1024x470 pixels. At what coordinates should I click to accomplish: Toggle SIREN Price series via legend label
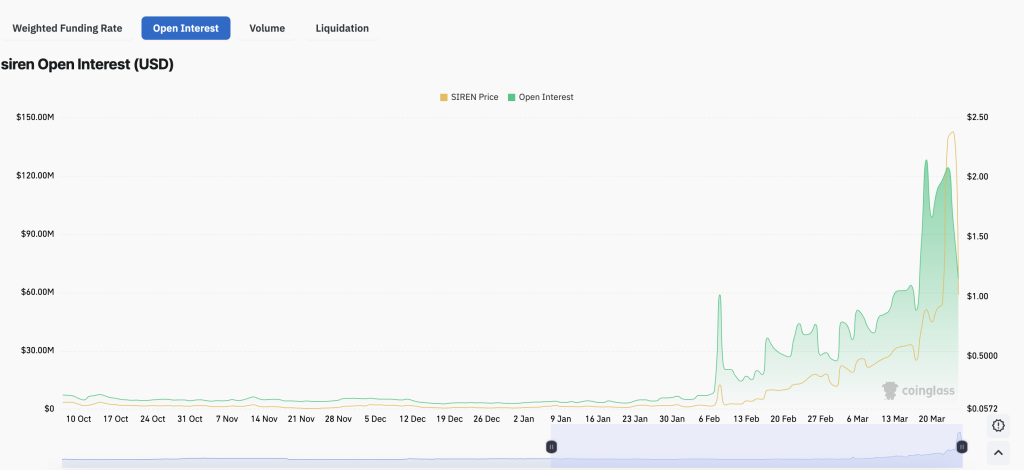pos(475,97)
